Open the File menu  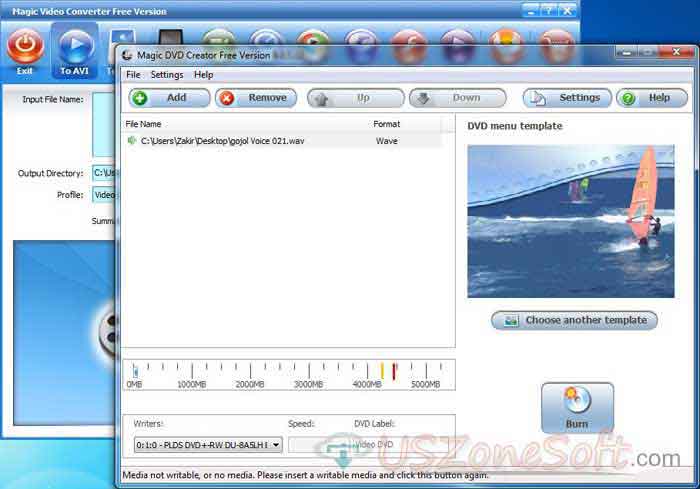point(133,75)
